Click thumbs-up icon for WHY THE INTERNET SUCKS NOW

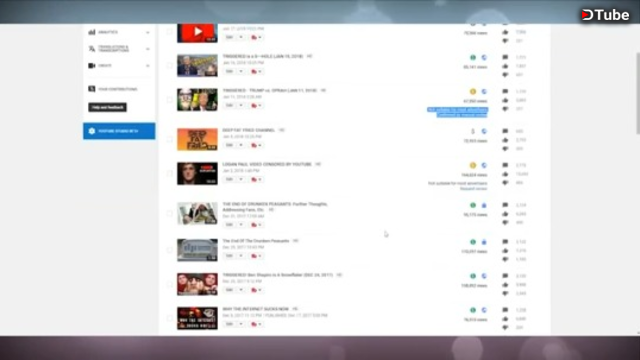505,319
